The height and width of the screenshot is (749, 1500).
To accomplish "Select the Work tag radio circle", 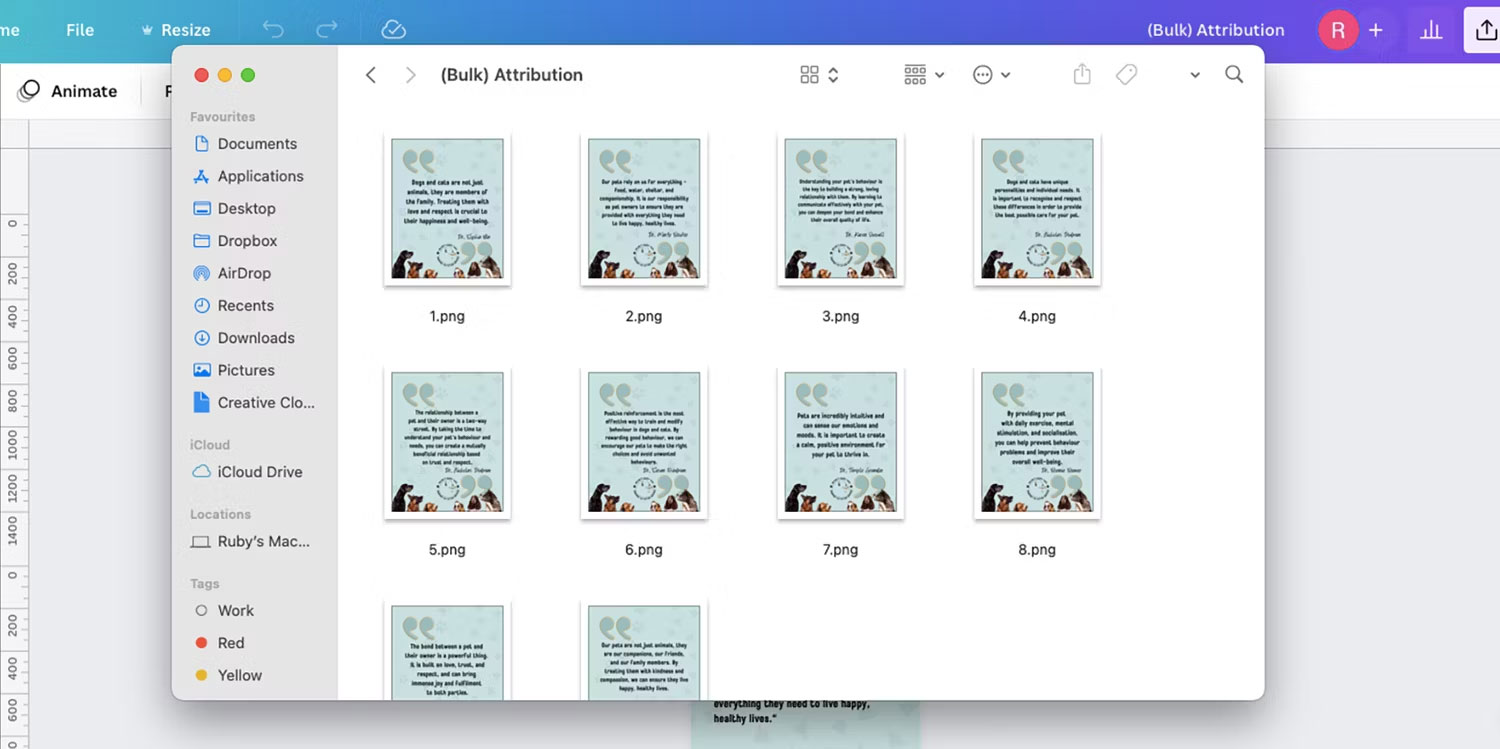I will coord(203,610).
